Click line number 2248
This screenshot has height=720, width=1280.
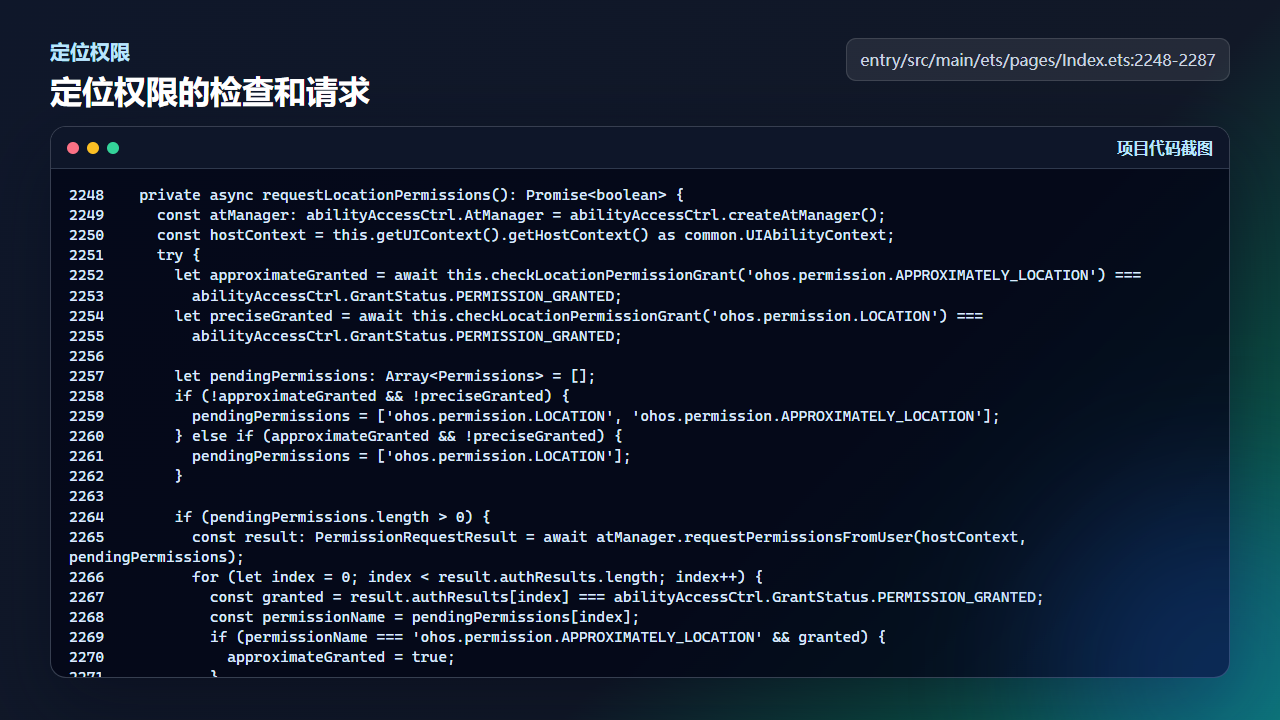pos(86,195)
